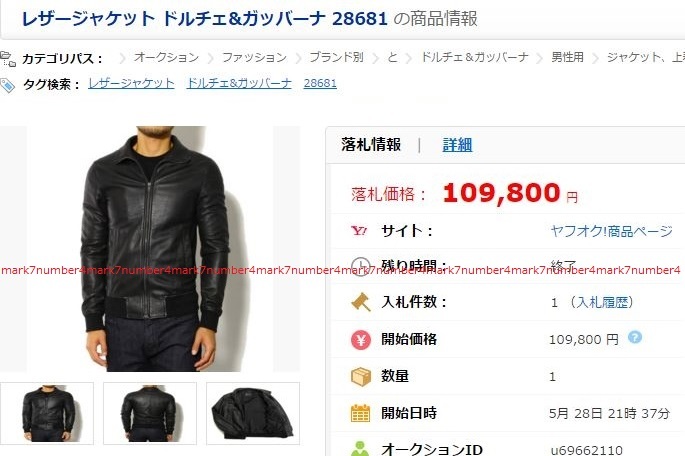Click the ファッション breadcrumb category
Image resolution: width=685 pixels, height=456 pixels.
coord(254,57)
